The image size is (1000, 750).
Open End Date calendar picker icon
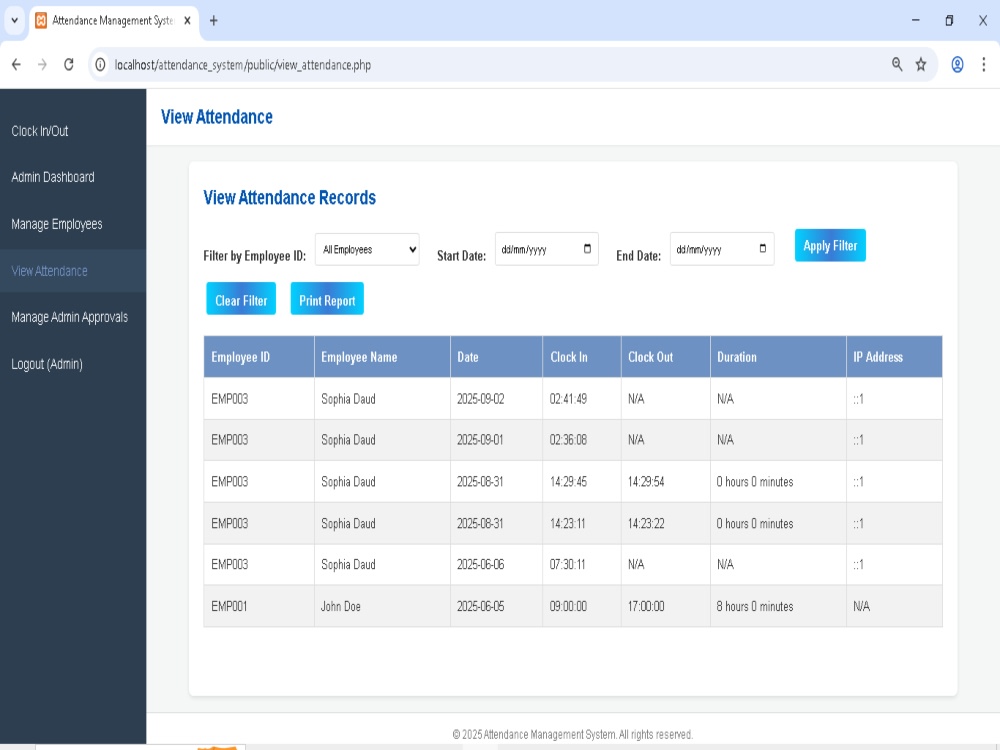[x=763, y=249]
